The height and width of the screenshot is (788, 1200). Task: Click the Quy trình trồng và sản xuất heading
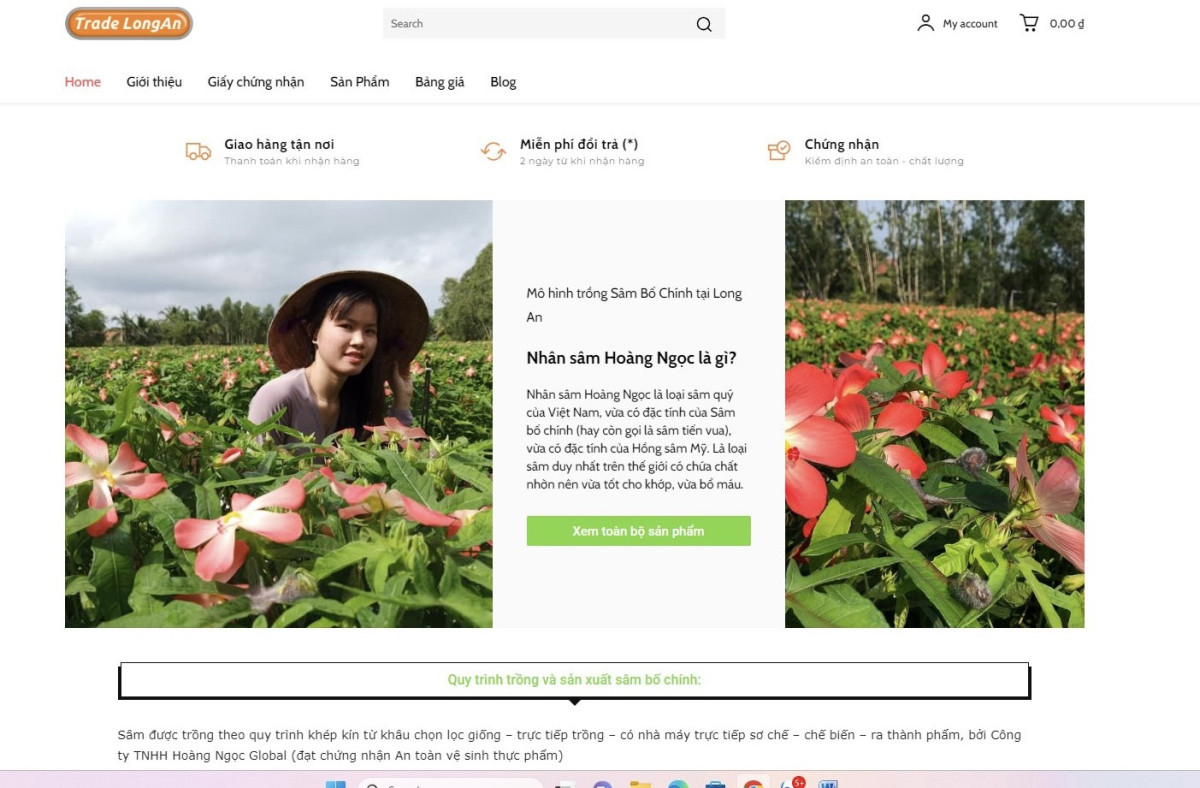574,680
